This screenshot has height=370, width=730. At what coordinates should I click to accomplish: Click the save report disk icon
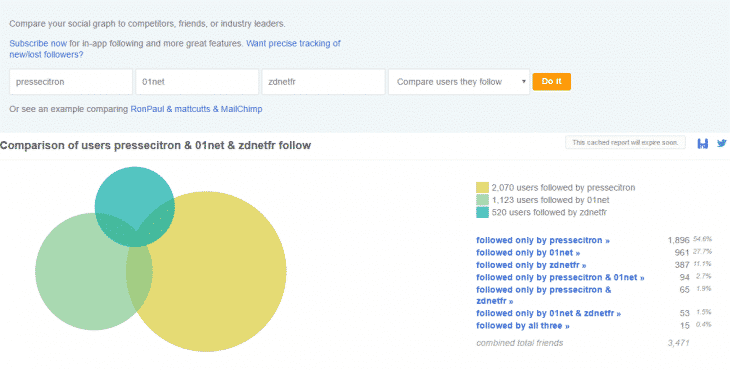click(703, 143)
